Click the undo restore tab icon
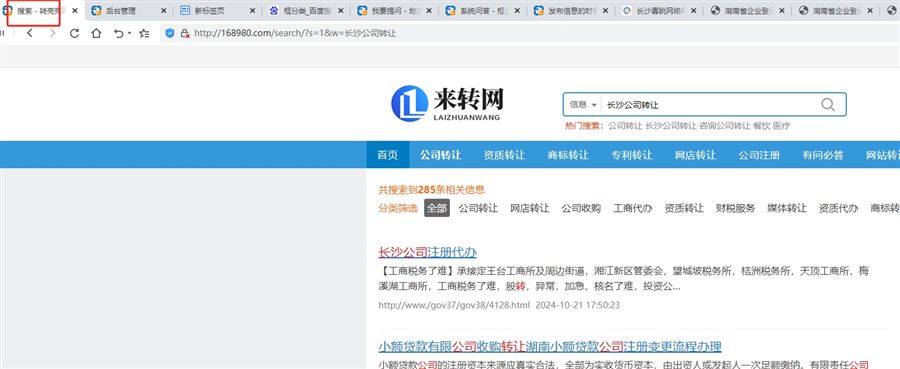The image size is (900, 369). 118,33
